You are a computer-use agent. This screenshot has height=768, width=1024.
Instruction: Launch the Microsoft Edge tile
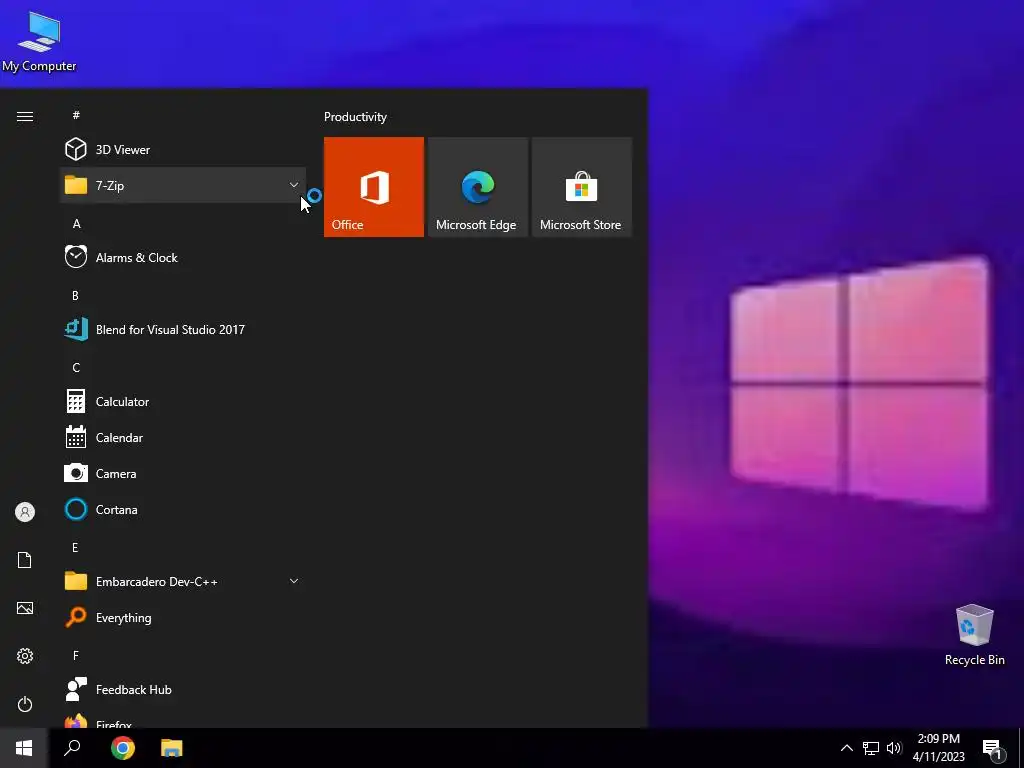(477, 187)
